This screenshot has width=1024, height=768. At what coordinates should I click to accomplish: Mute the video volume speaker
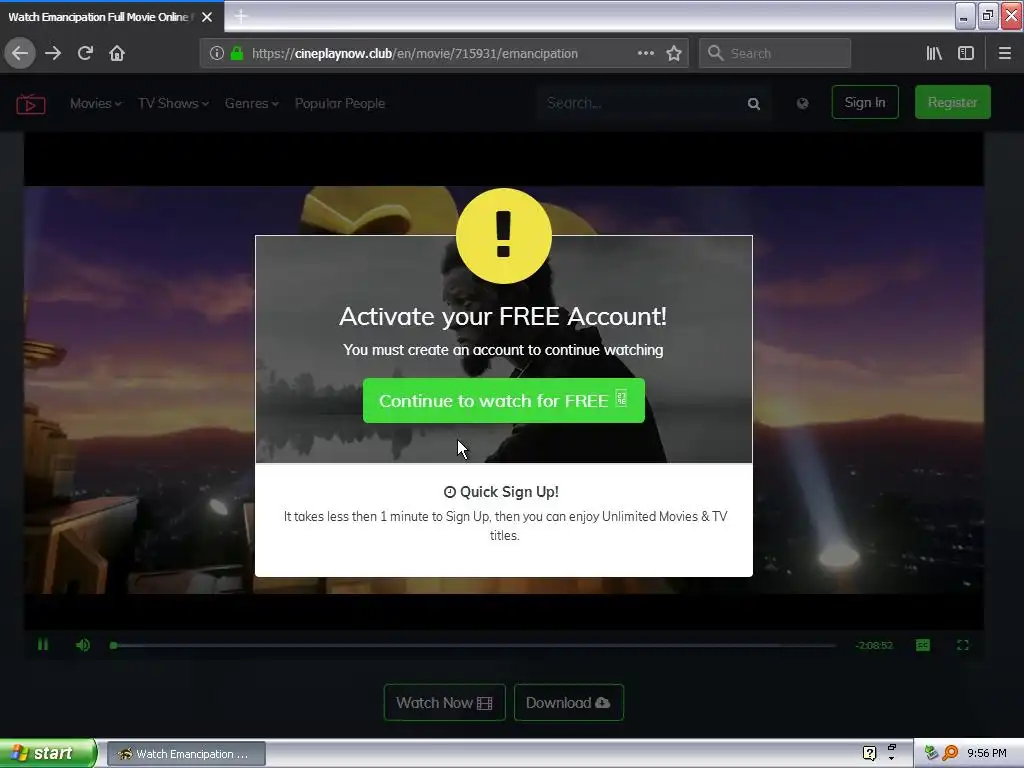83,645
